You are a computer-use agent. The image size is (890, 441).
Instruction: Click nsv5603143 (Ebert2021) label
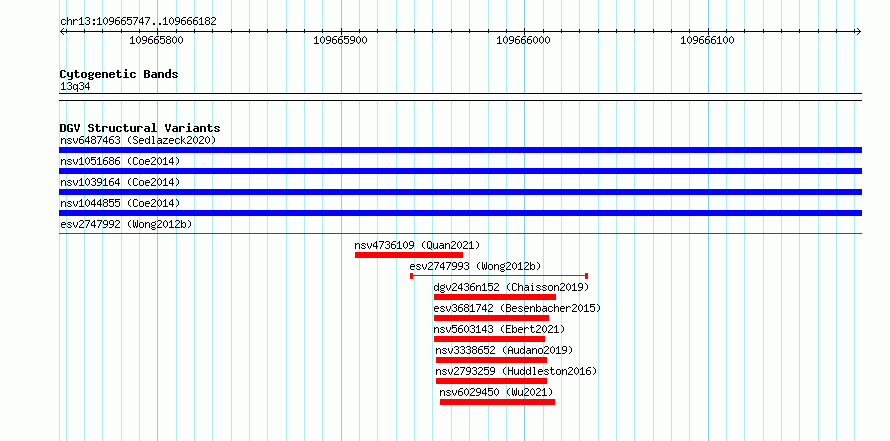click(499, 329)
